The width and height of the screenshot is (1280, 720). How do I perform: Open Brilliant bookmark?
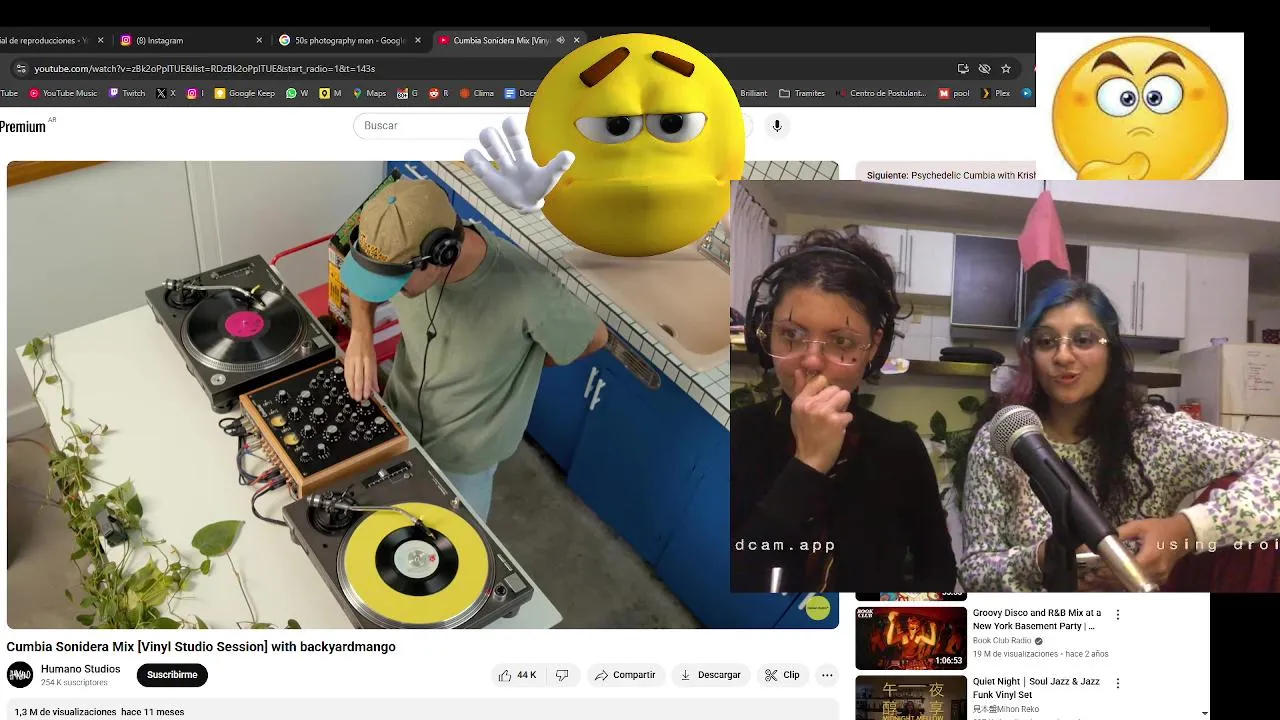tap(753, 93)
